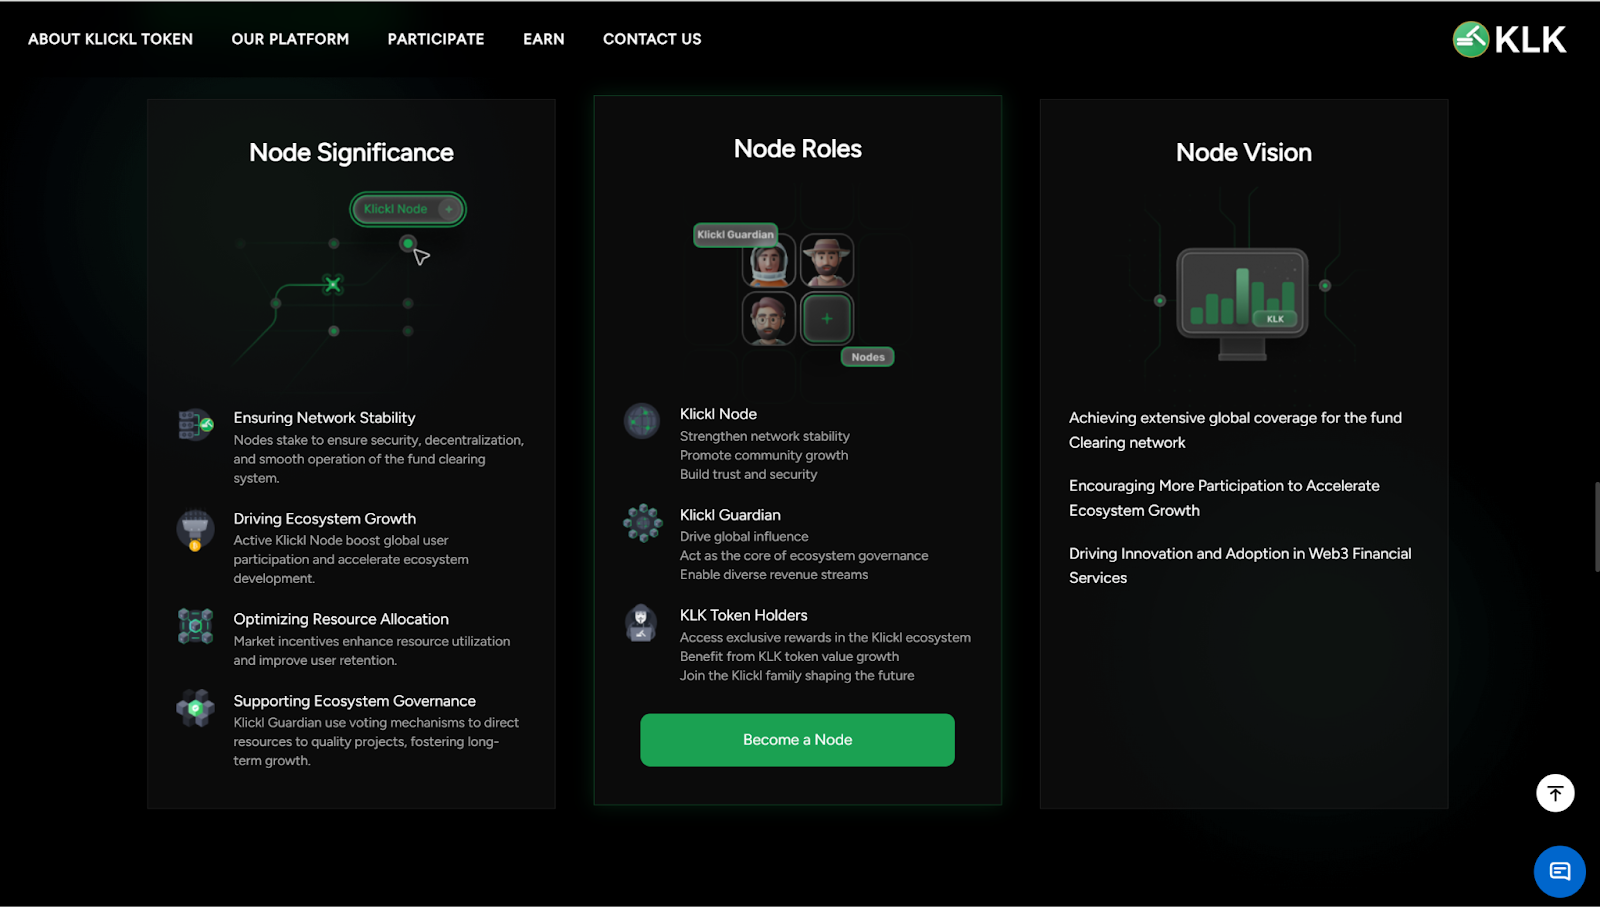
Task: Click the KLK Token Holders title
Action: (x=744, y=615)
